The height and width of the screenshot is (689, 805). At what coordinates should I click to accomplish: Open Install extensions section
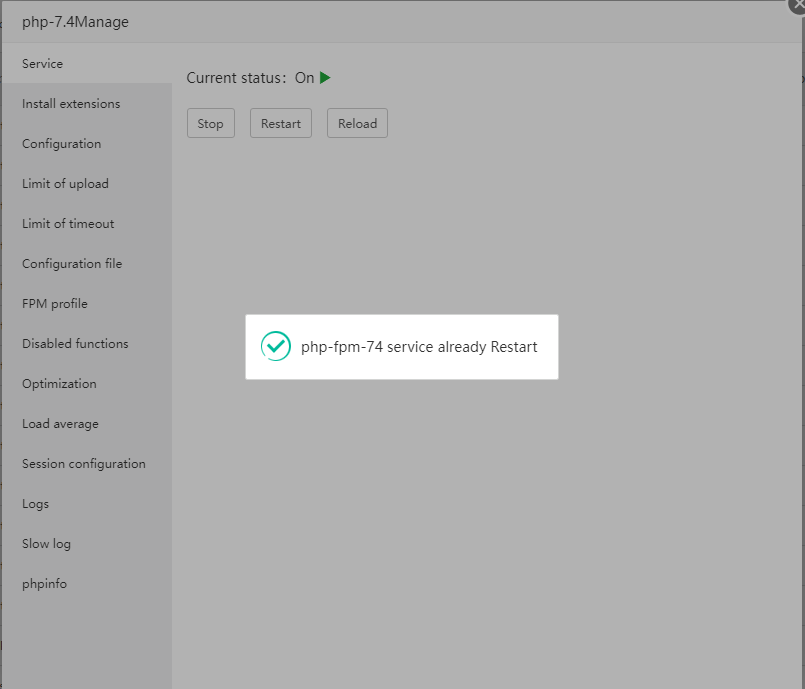(x=86, y=104)
